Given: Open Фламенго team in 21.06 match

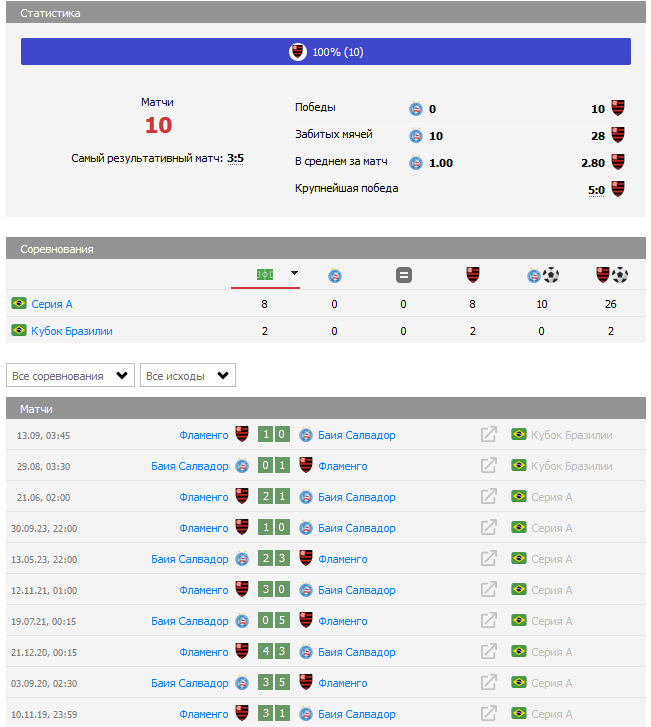Looking at the screenshot, I should (204, 497).
